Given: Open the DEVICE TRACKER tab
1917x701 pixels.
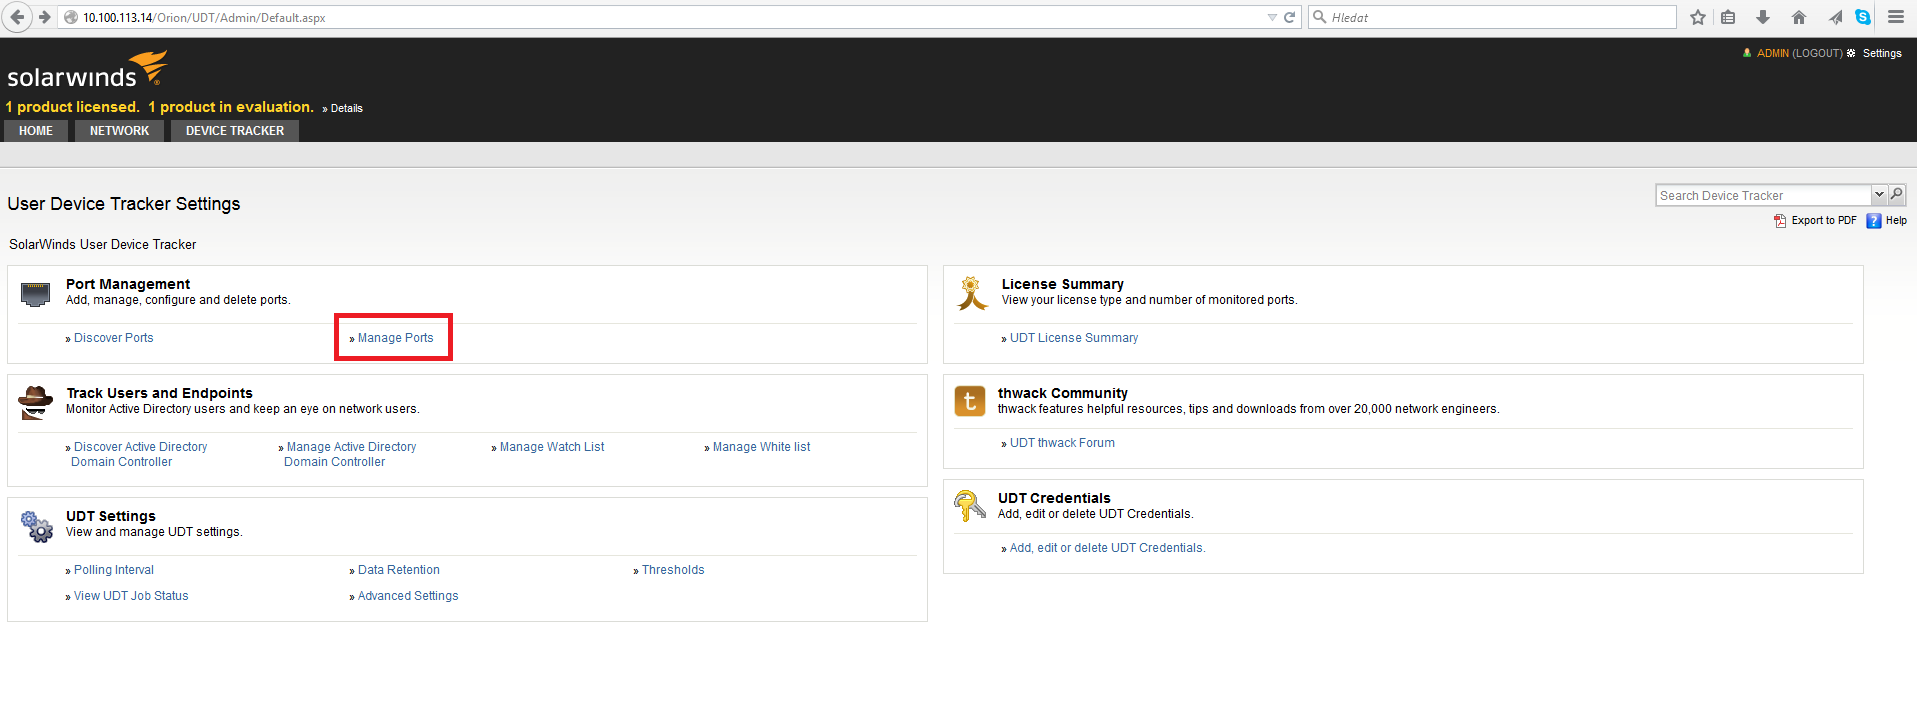Looking at the screenshot, I should (x=235, y=131).
